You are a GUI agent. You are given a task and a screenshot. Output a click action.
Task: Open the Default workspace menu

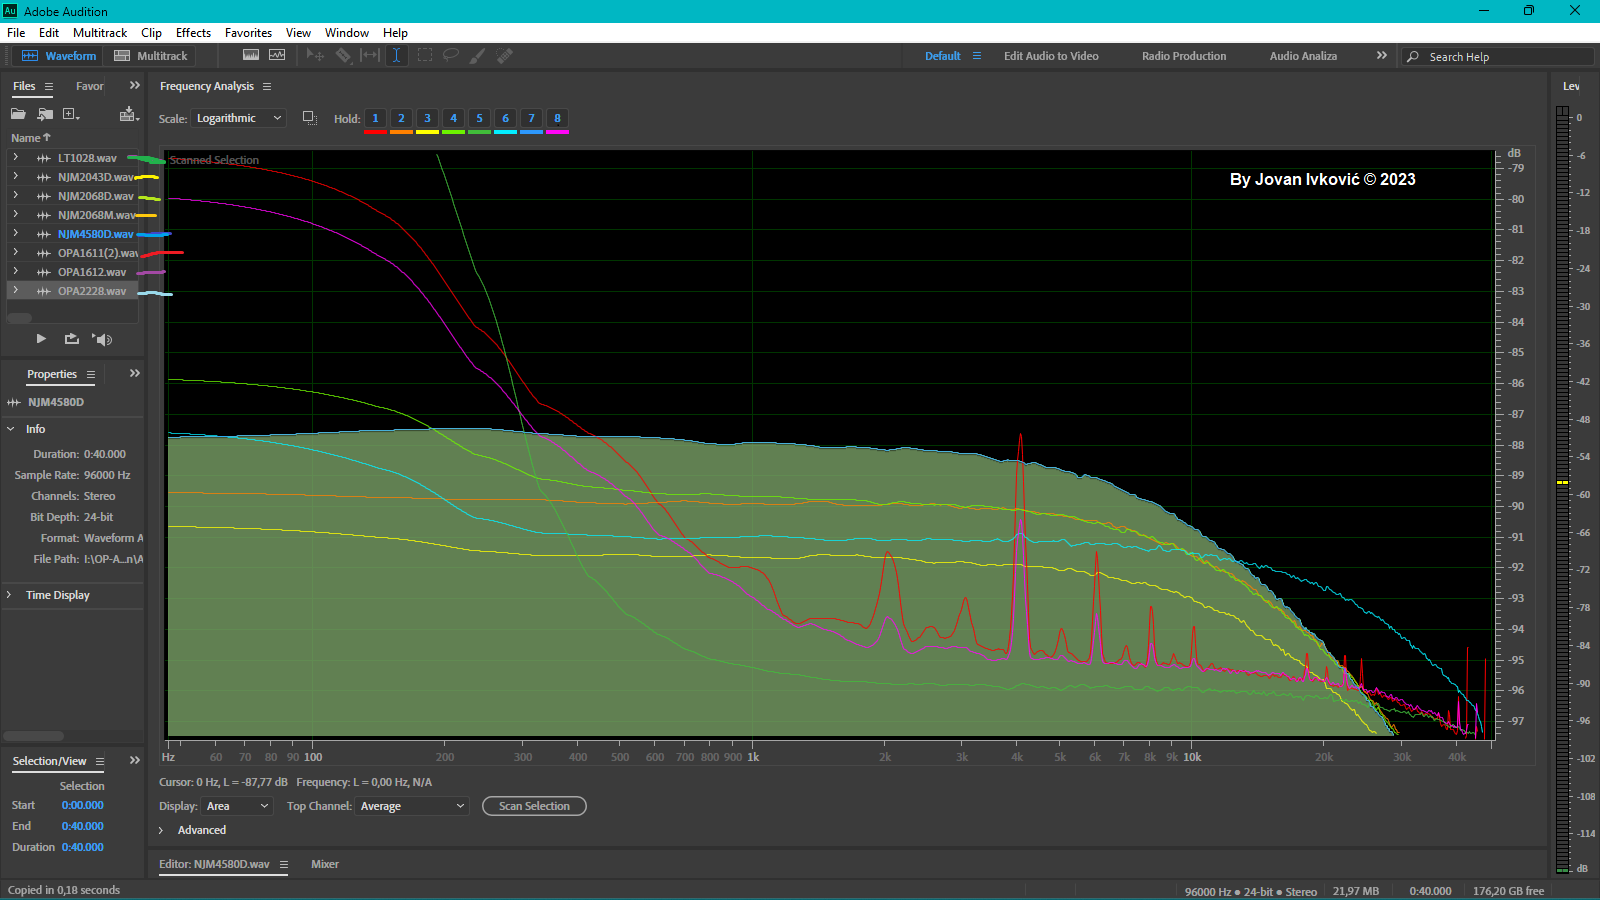tap(977, 56)
